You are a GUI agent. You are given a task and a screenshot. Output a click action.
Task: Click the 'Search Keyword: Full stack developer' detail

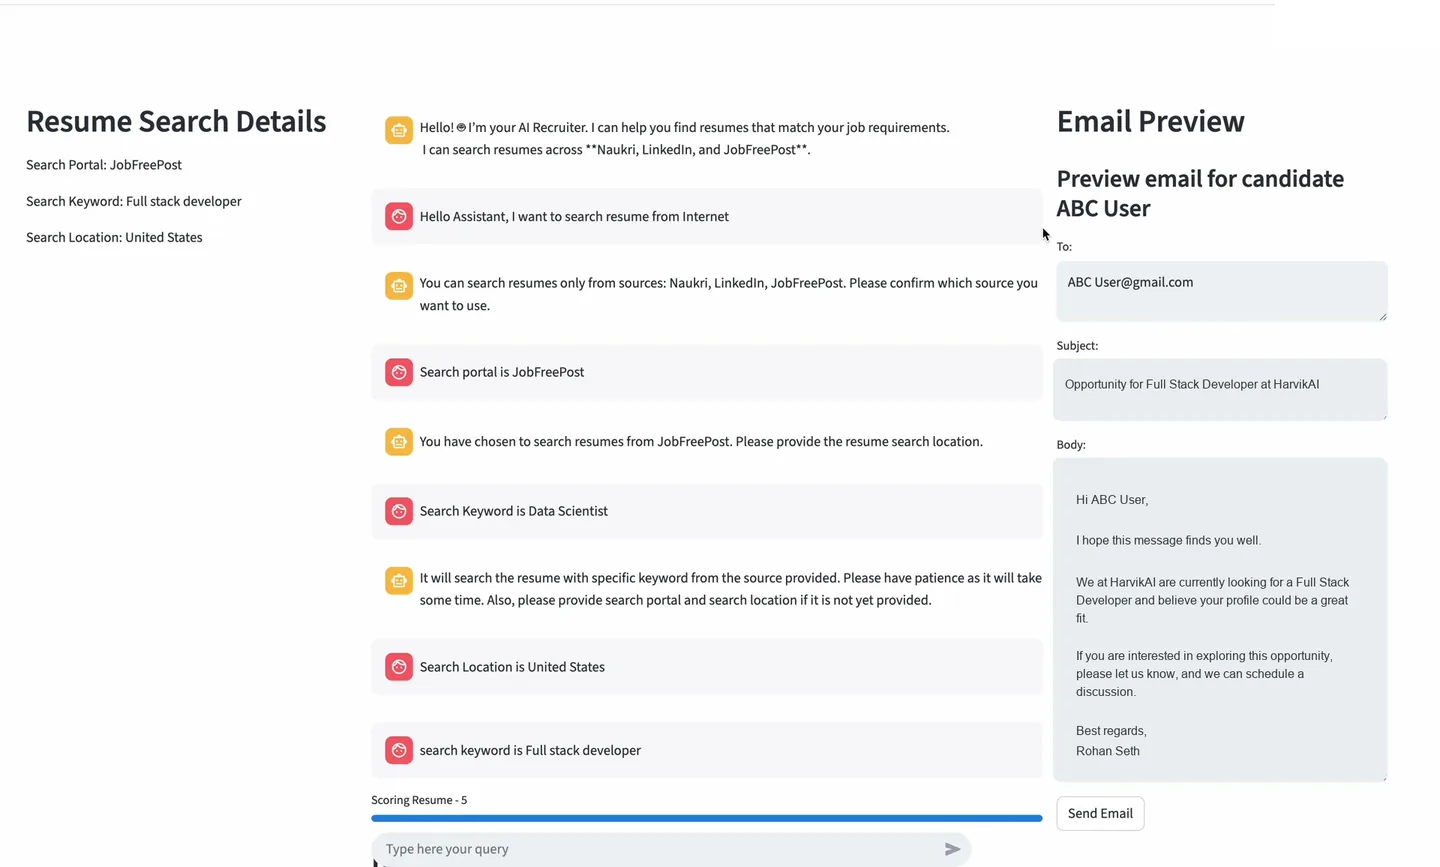(x=134, y=201)
